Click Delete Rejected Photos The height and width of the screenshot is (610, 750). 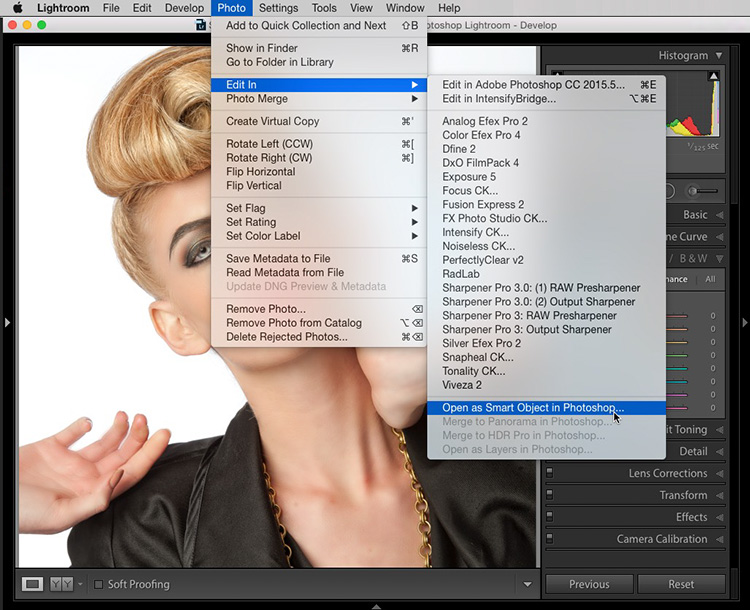[319, 337]
